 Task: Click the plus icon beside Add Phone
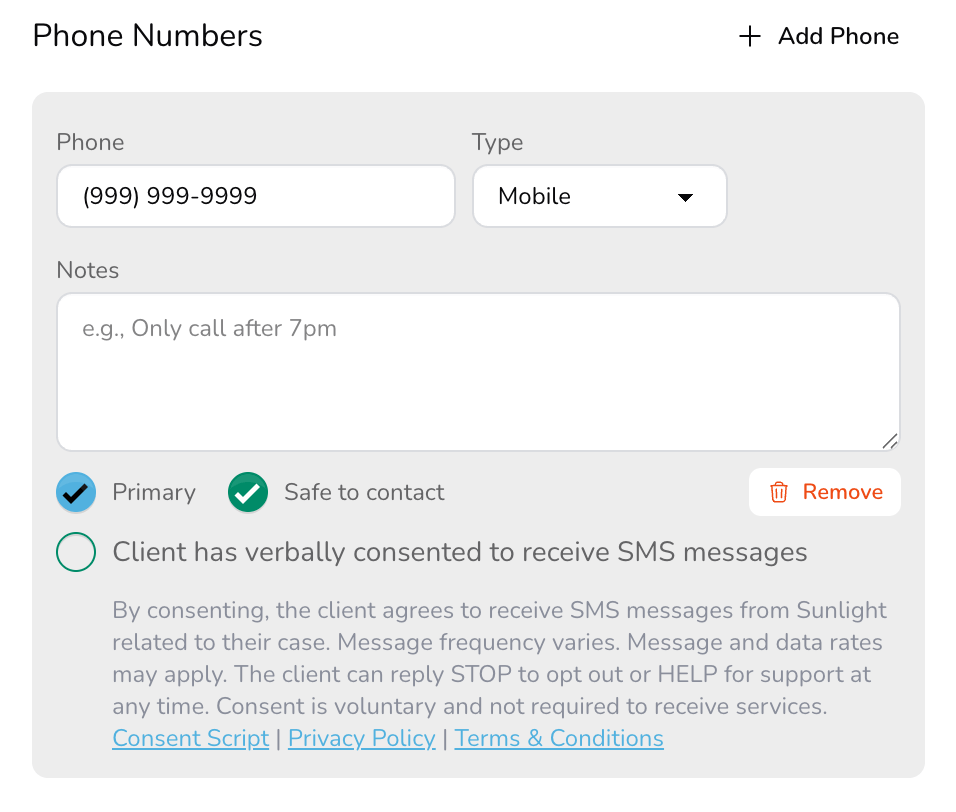click(748, 36)
